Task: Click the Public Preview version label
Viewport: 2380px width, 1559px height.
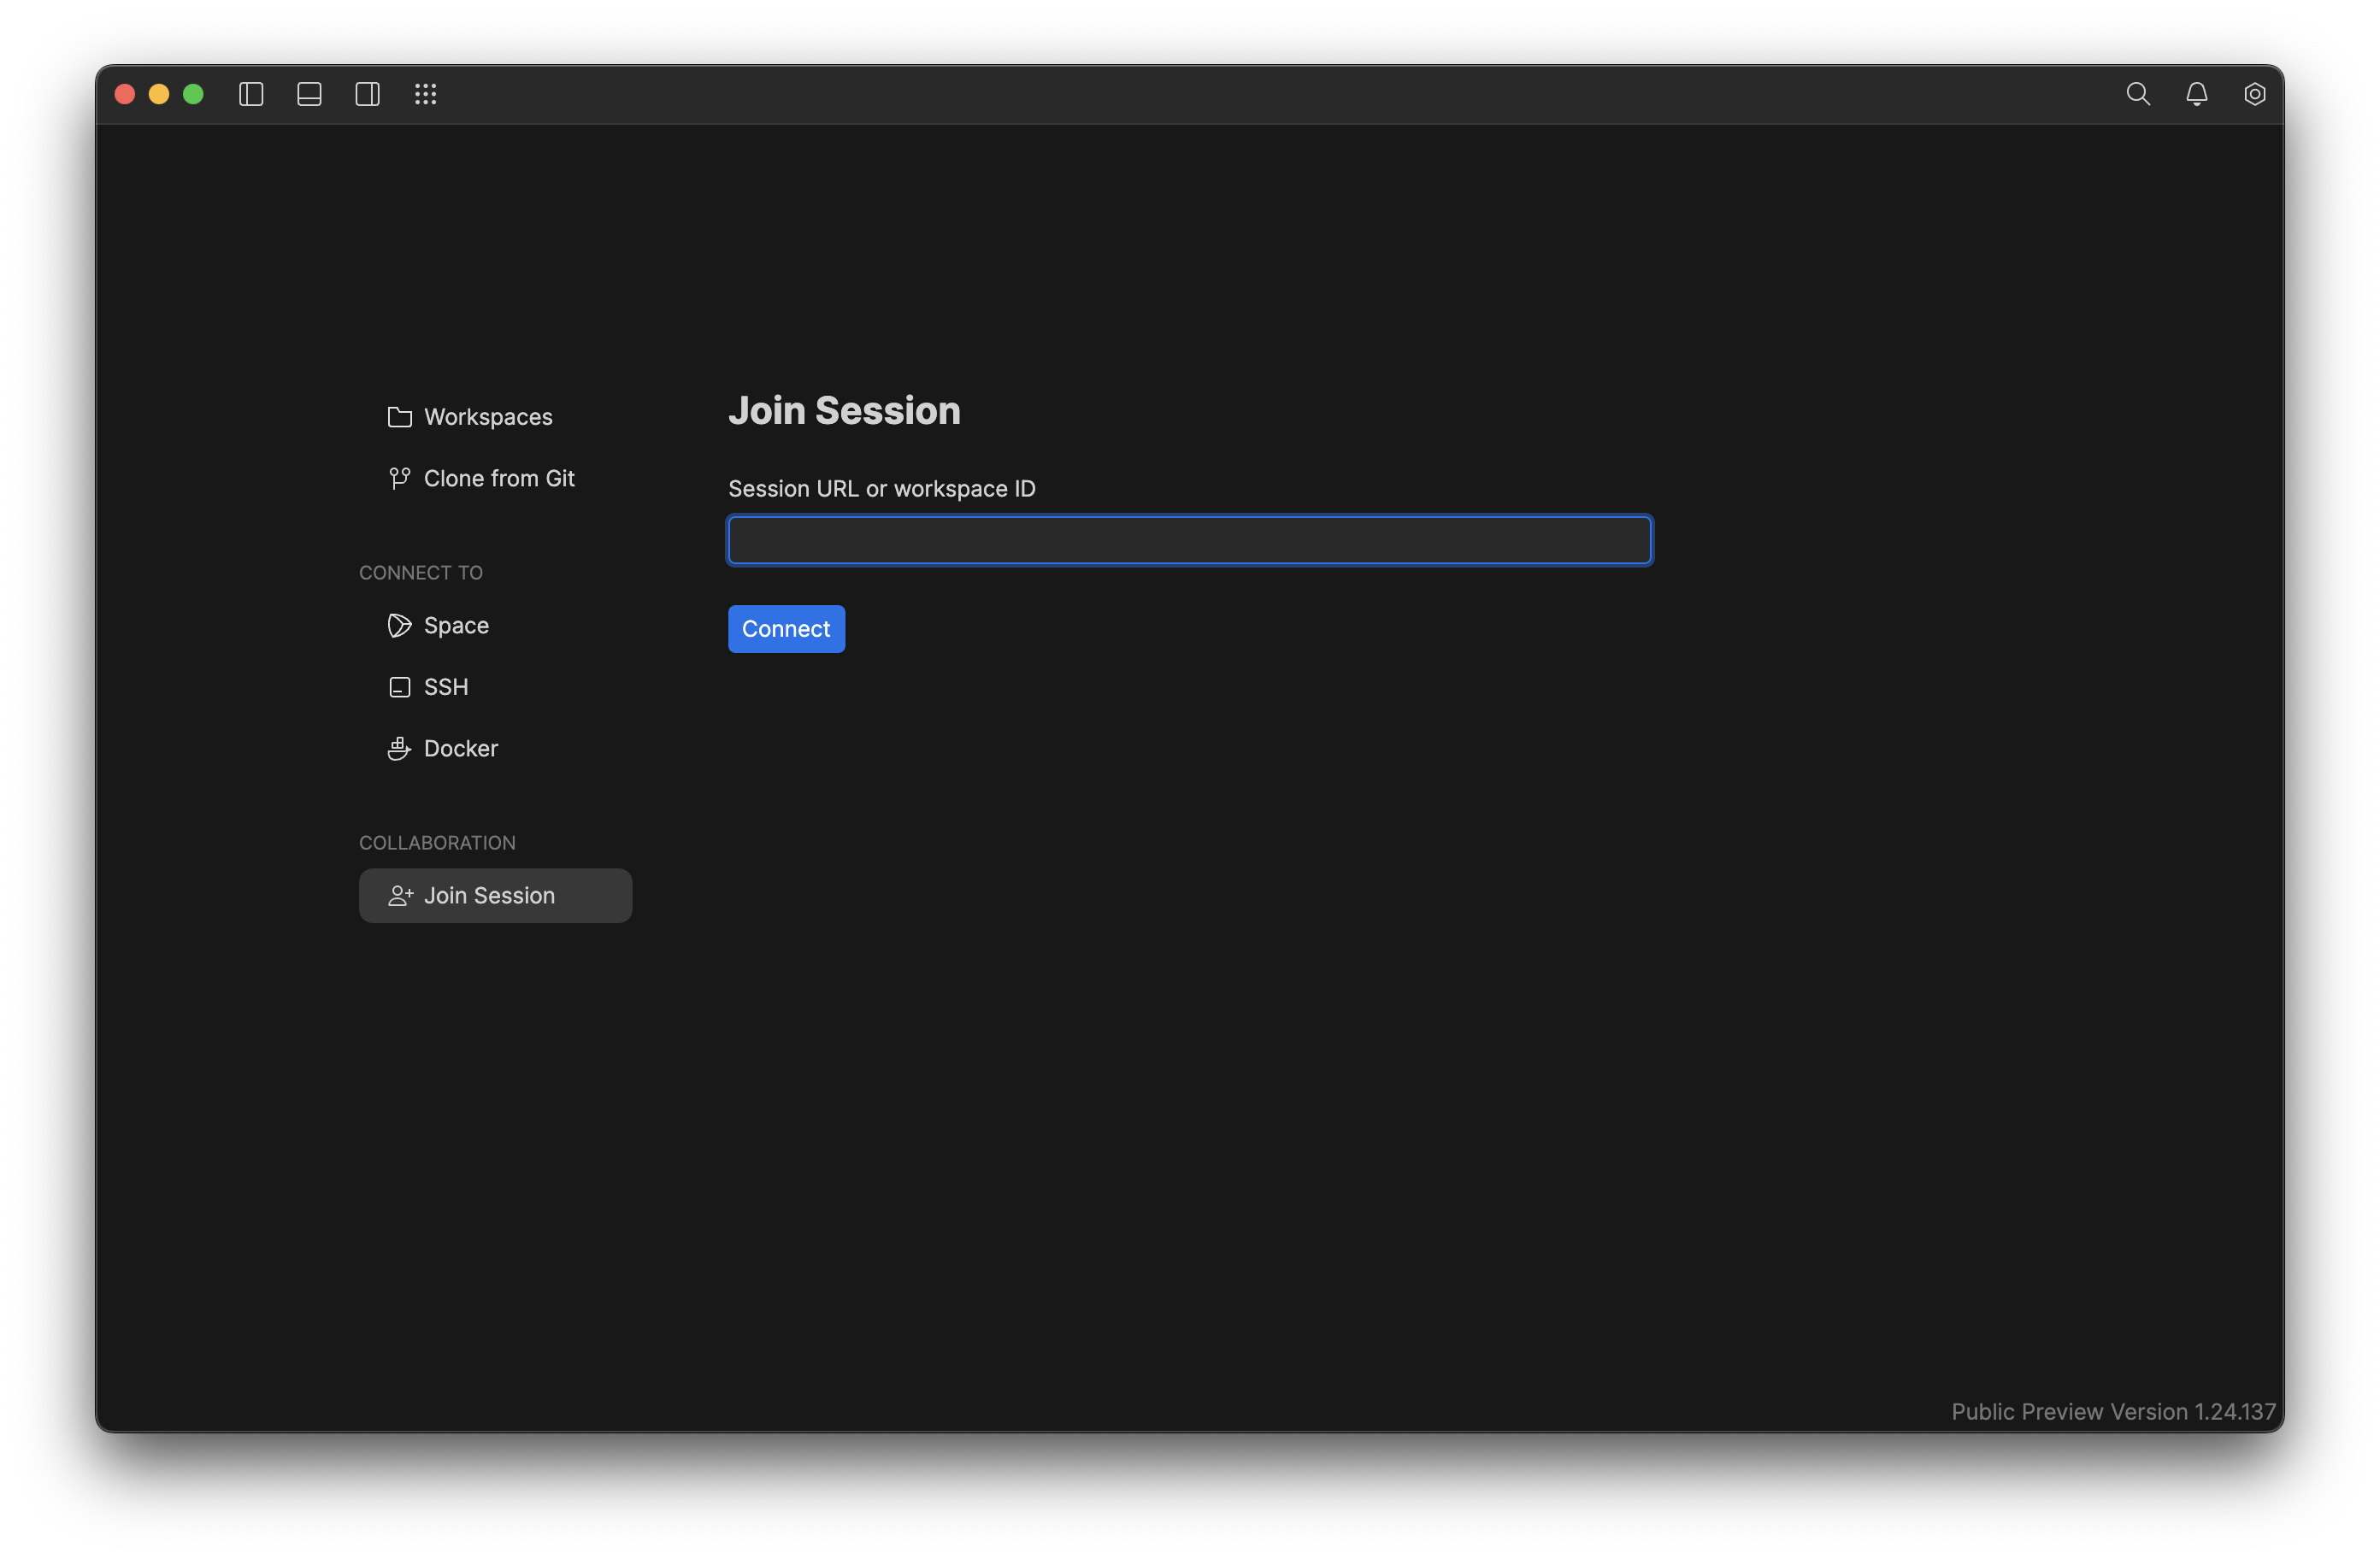Action: pyautogui.click(x=2111, y=1411)
